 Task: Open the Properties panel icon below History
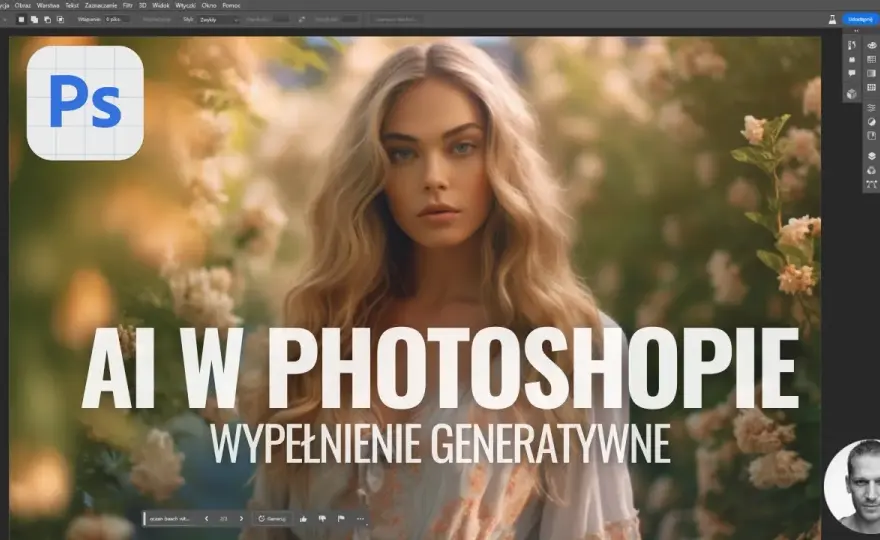pyautogui.click(x=852, y=59)
